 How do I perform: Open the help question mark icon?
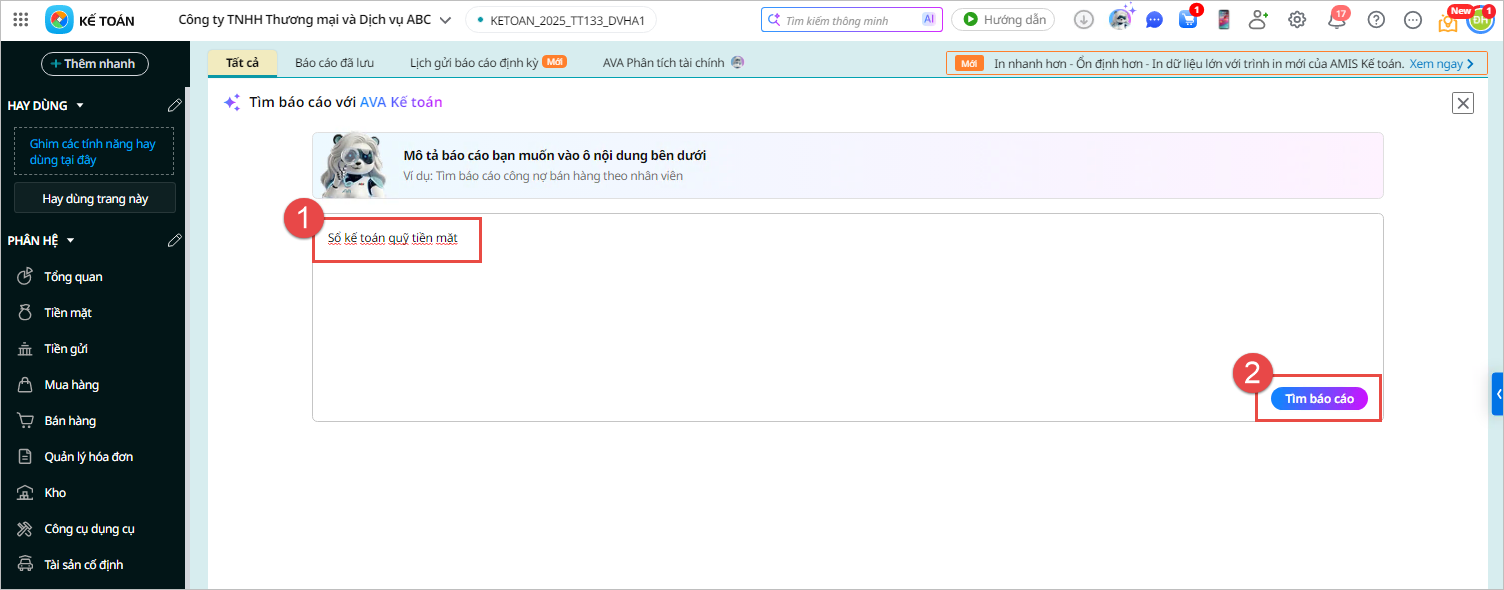(x=1376, y=19)
